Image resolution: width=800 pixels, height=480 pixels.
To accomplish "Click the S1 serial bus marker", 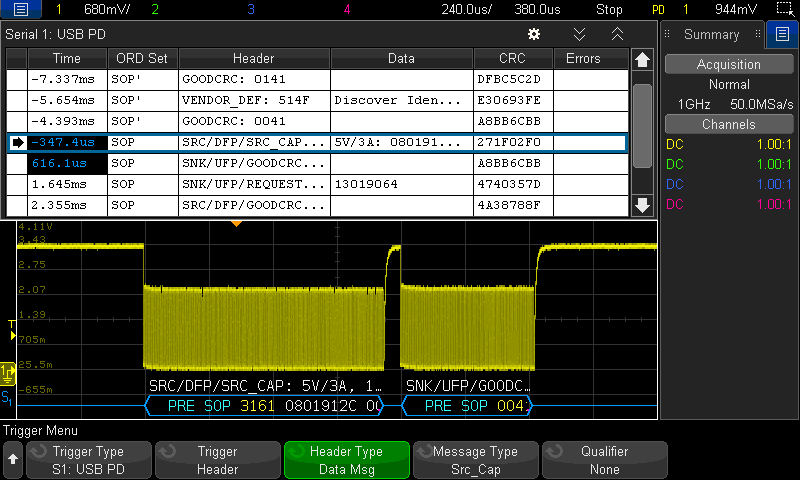I will tap(8, 398).
